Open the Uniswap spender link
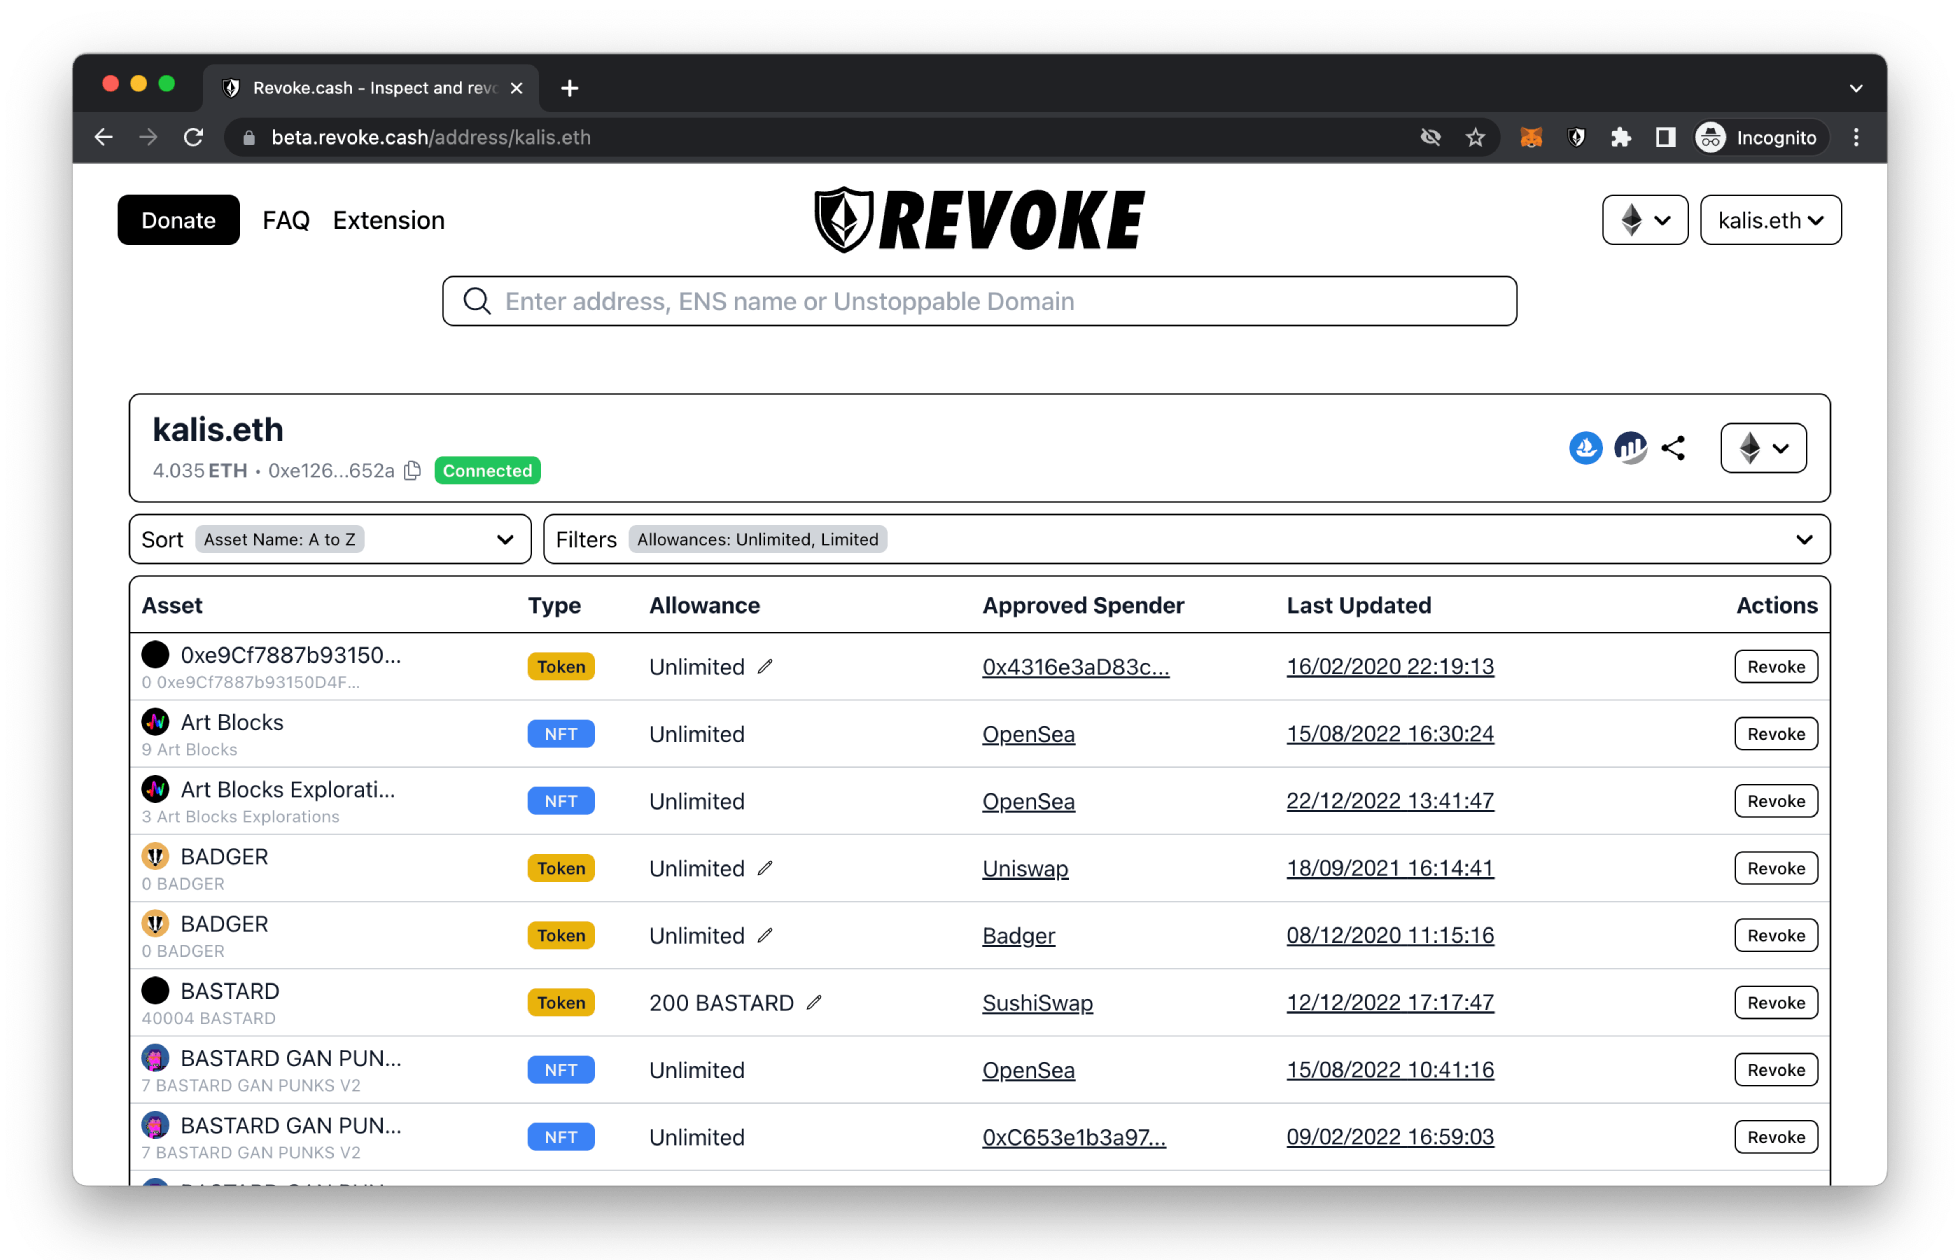Viewport: 1960px width, 1260px height. pyautogui.click(x=1025, y=868)
